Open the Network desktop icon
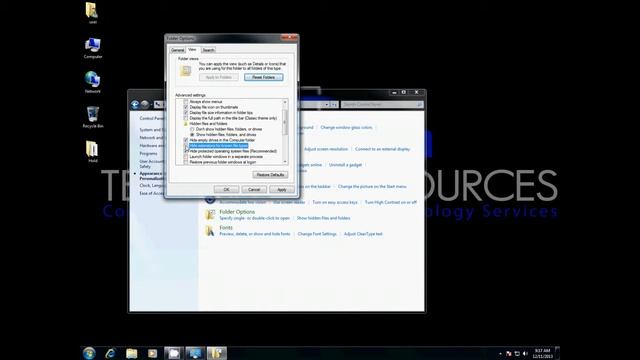 coord(93,82)
